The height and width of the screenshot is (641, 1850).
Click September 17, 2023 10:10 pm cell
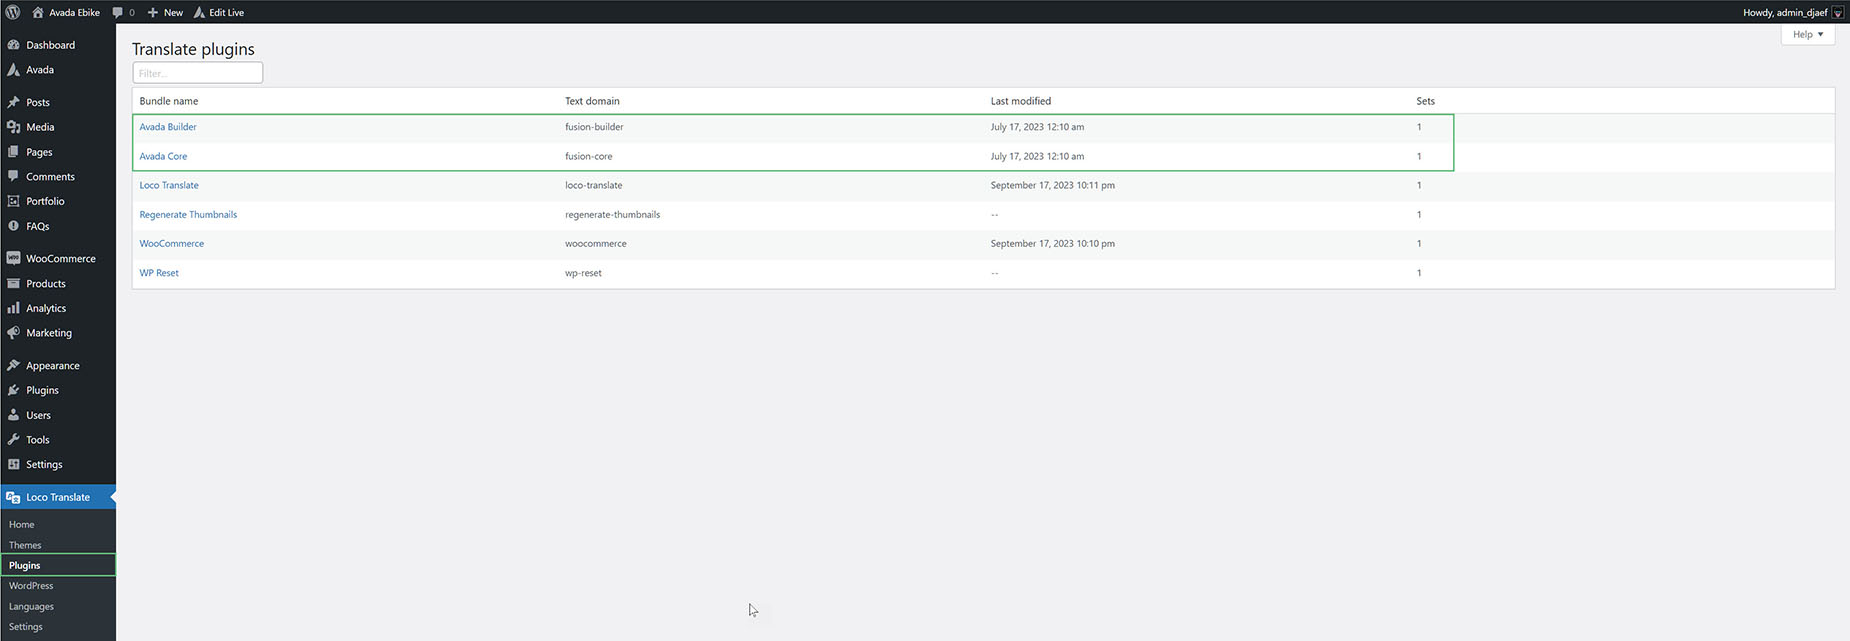point(1053,243)
